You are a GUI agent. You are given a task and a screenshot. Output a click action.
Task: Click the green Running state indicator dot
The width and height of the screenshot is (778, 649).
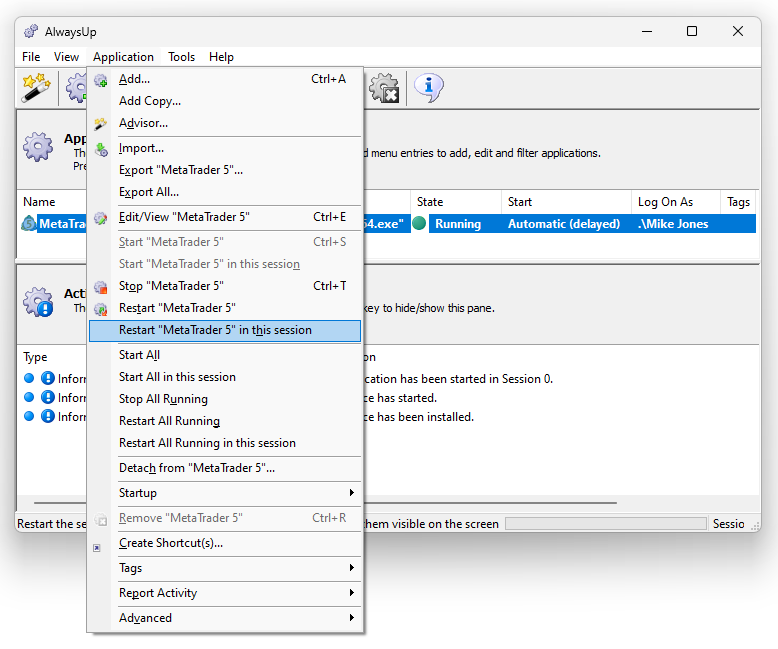coord(419,224)
